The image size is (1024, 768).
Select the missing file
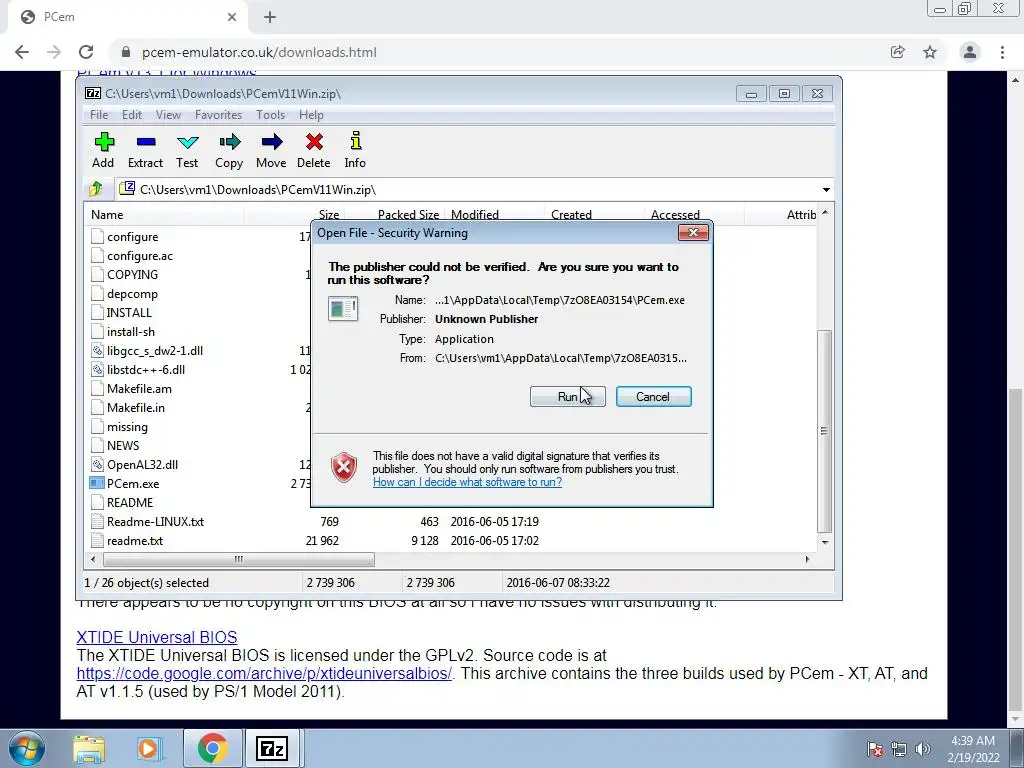point(127,426)
